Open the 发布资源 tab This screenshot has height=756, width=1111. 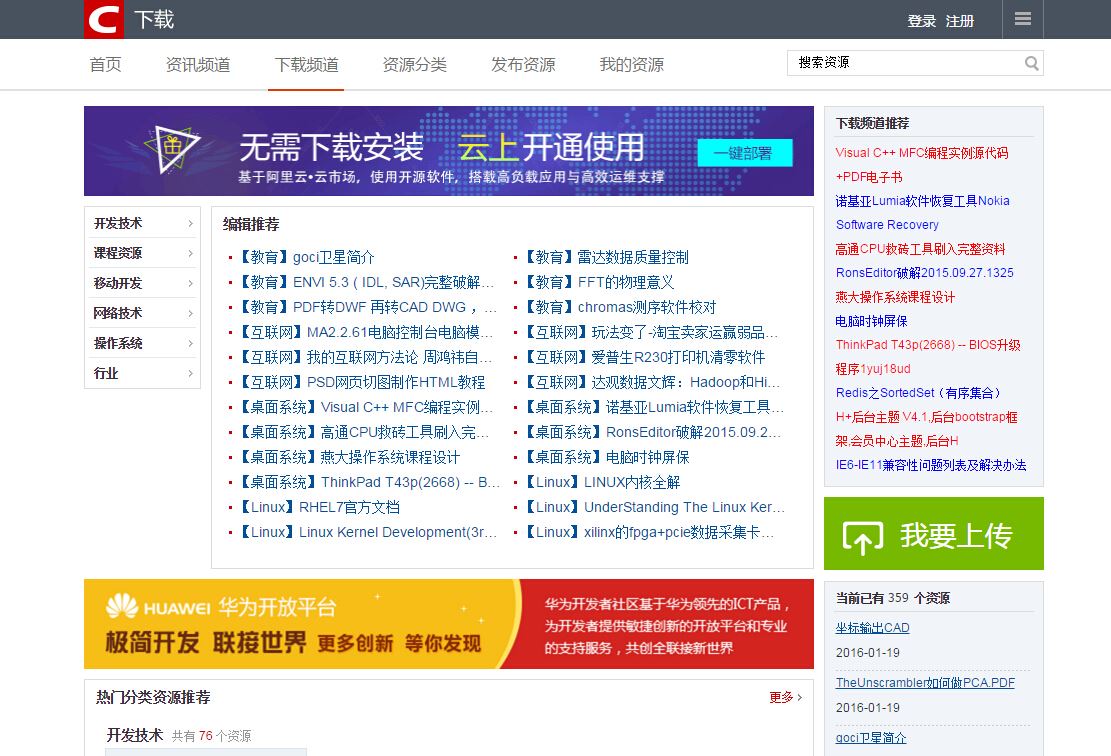(x=523, y=64)
